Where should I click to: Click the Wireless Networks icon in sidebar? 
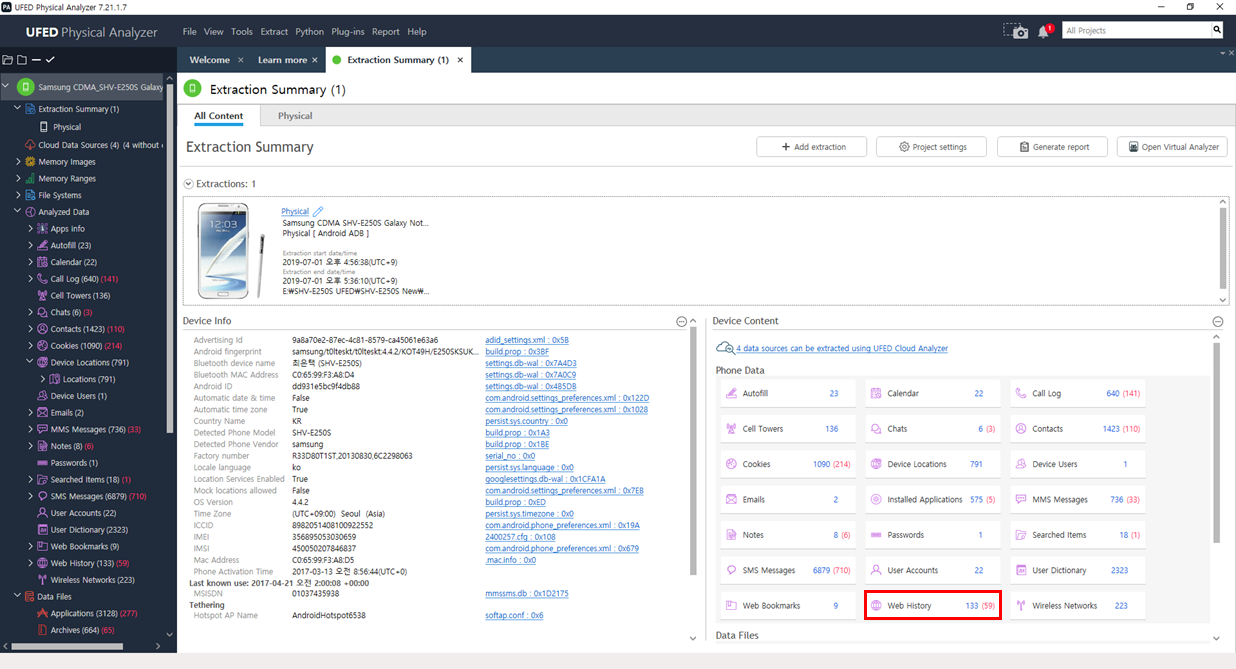point(42,580)
